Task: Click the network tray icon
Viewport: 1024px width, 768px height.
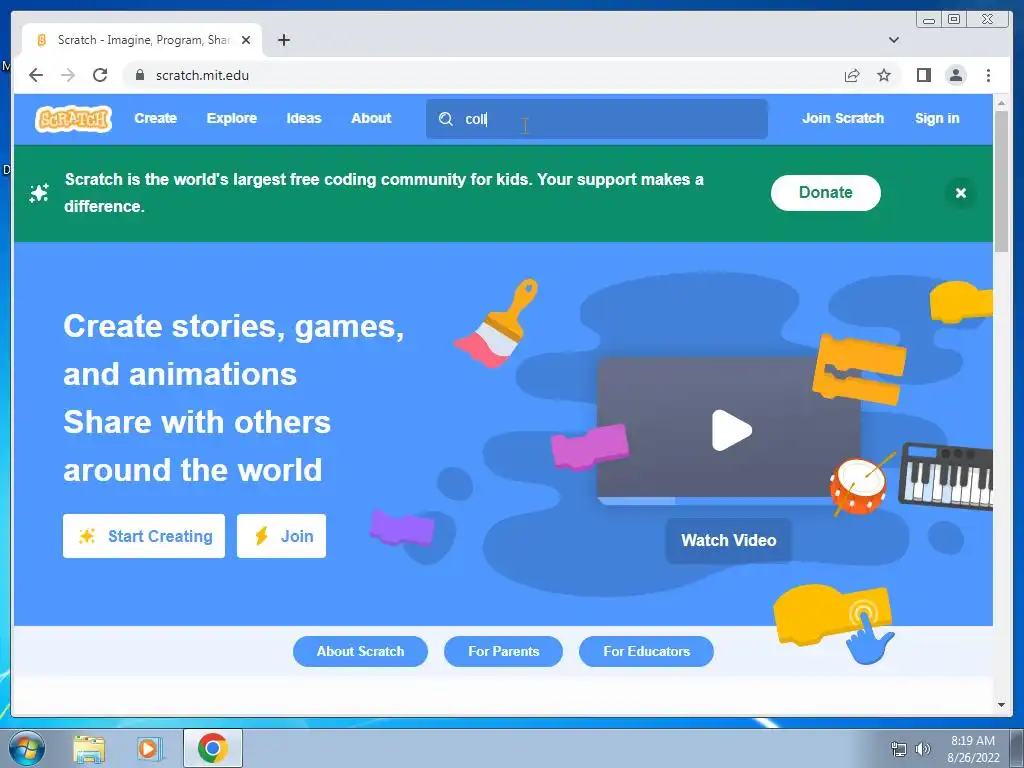Action: [899, 748]
